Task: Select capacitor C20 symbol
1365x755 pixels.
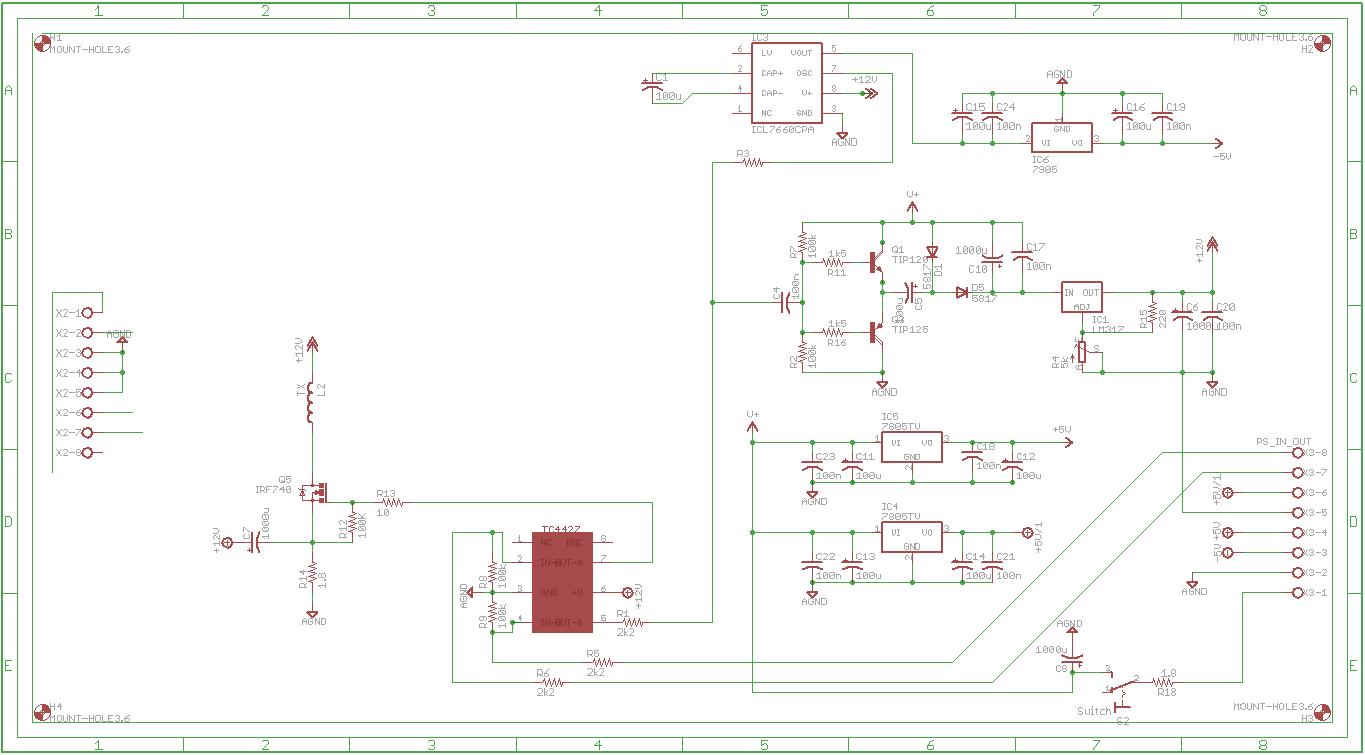Action: click(1212, 317)
